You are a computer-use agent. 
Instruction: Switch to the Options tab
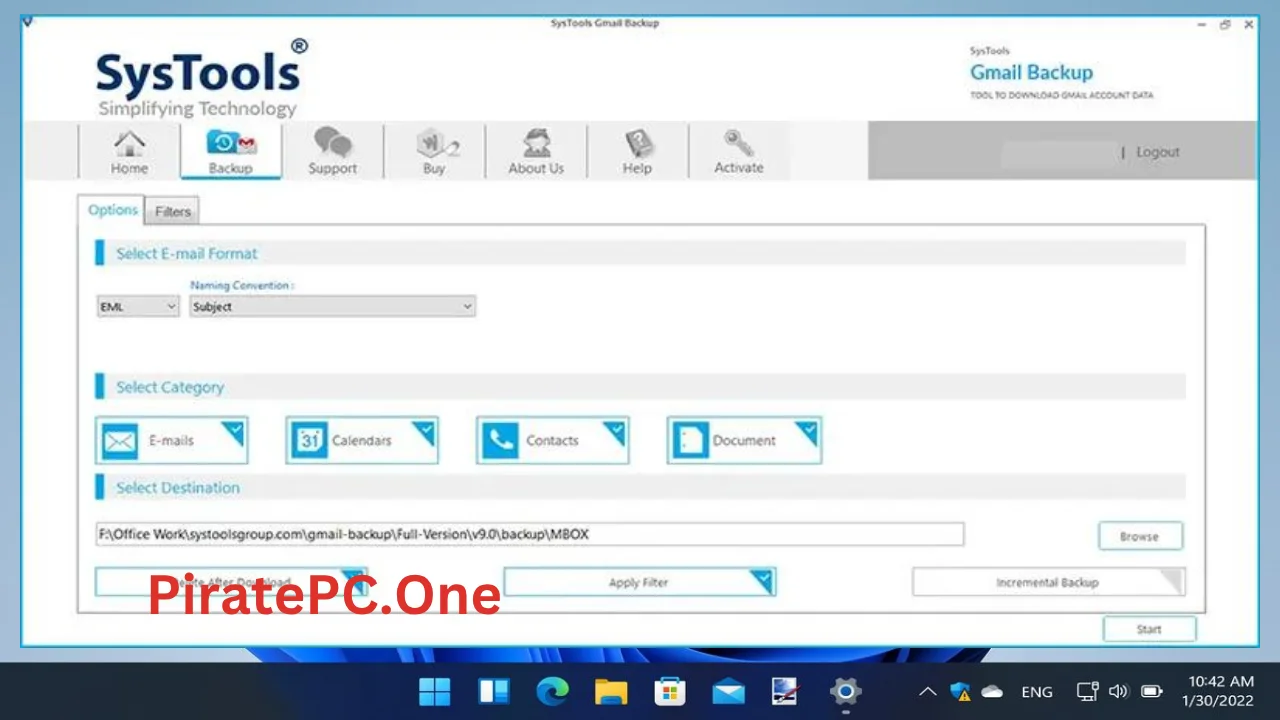click(112, 210)
